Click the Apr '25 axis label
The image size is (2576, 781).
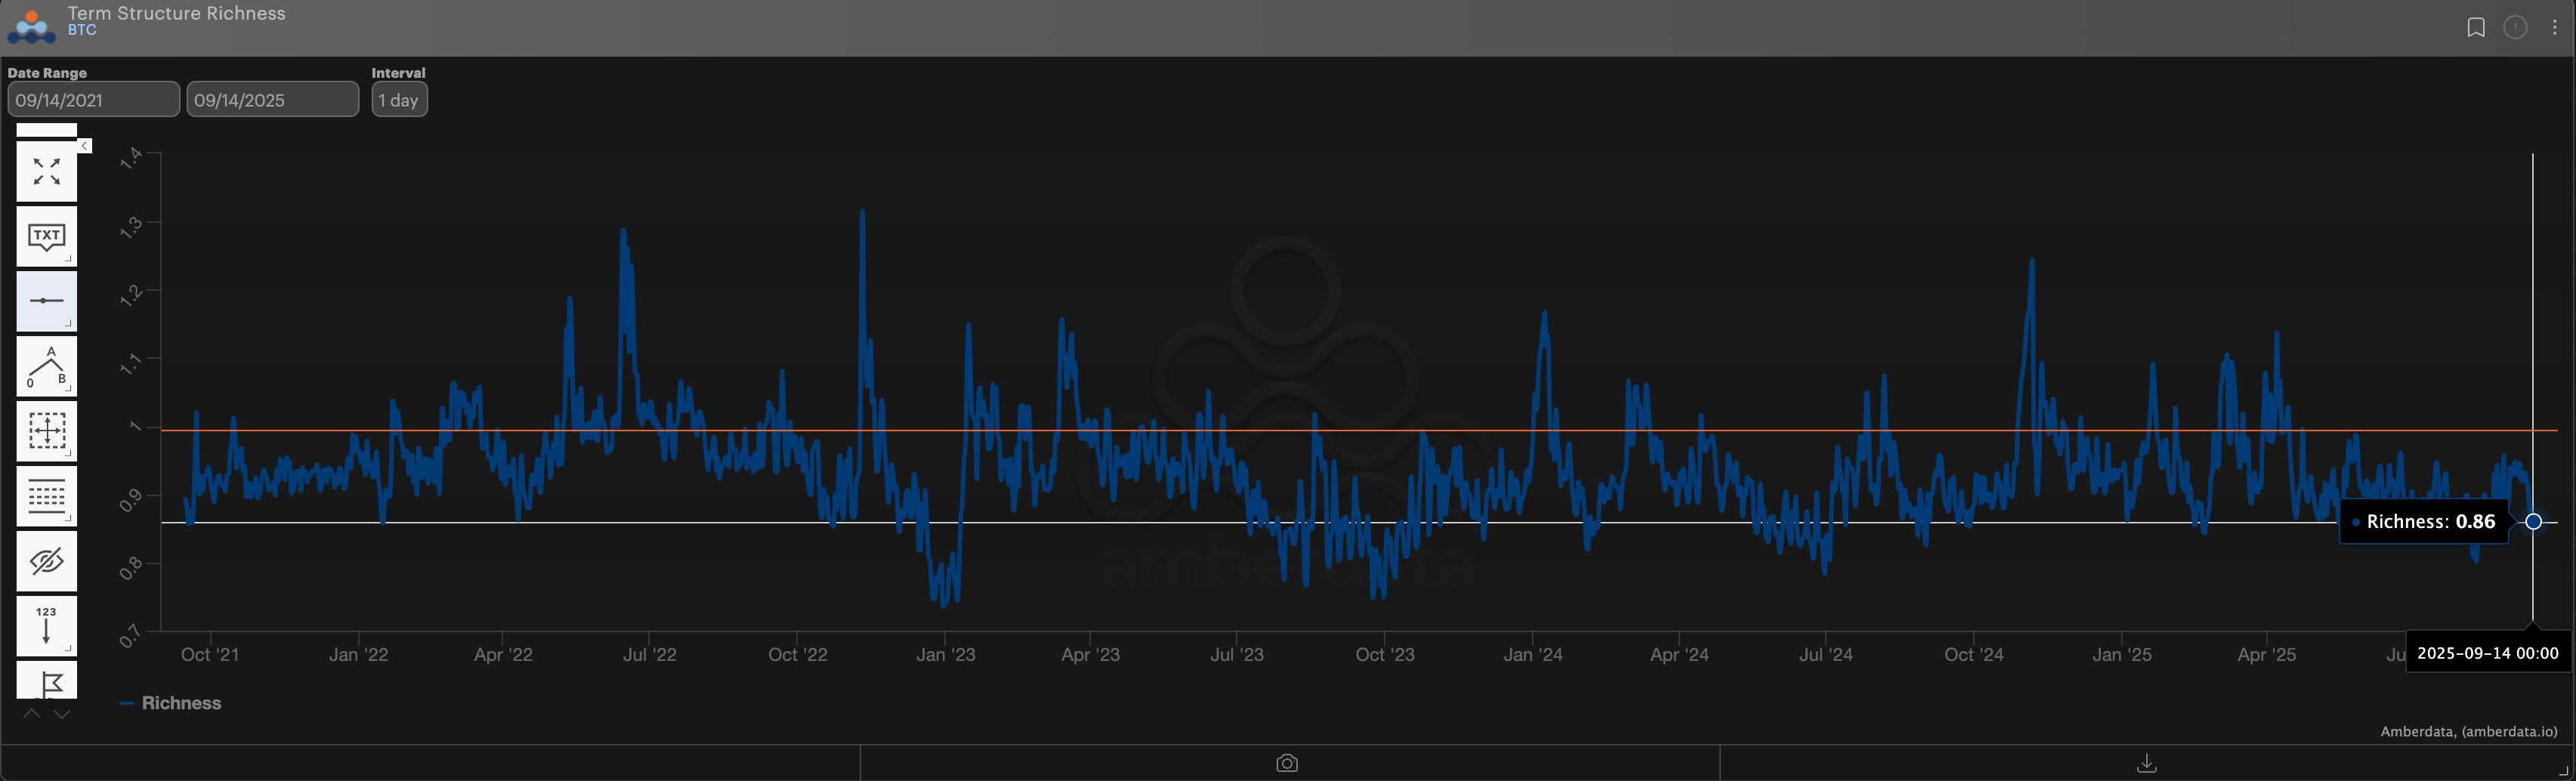coord(2267,655)
